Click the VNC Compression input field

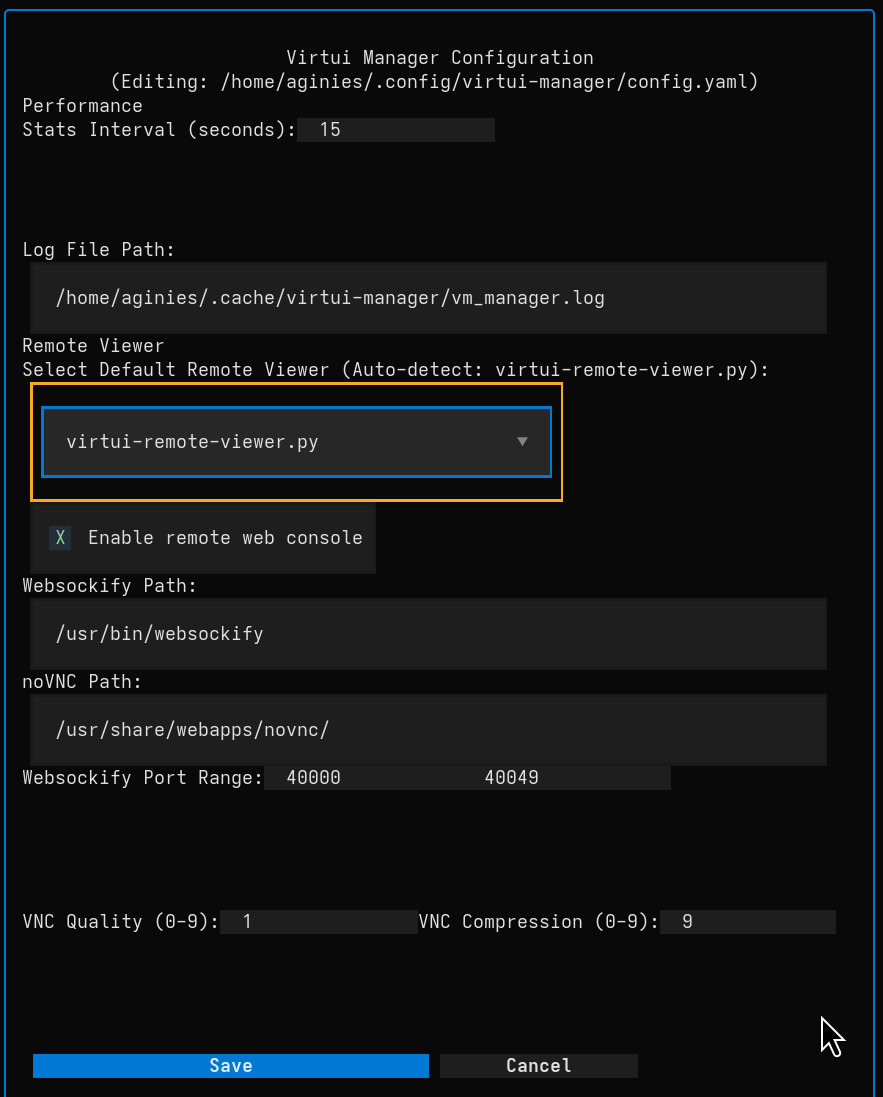[x=747, y=921]
